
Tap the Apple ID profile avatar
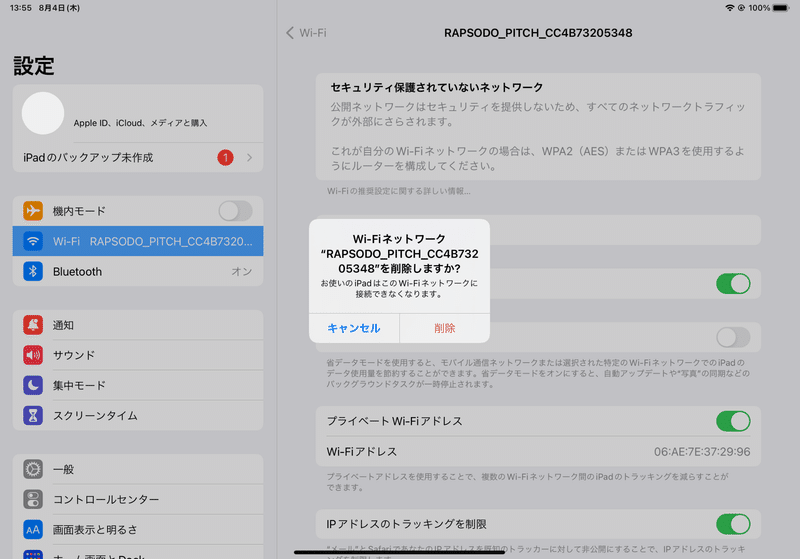pyautogui.click(x=43, y=113)
